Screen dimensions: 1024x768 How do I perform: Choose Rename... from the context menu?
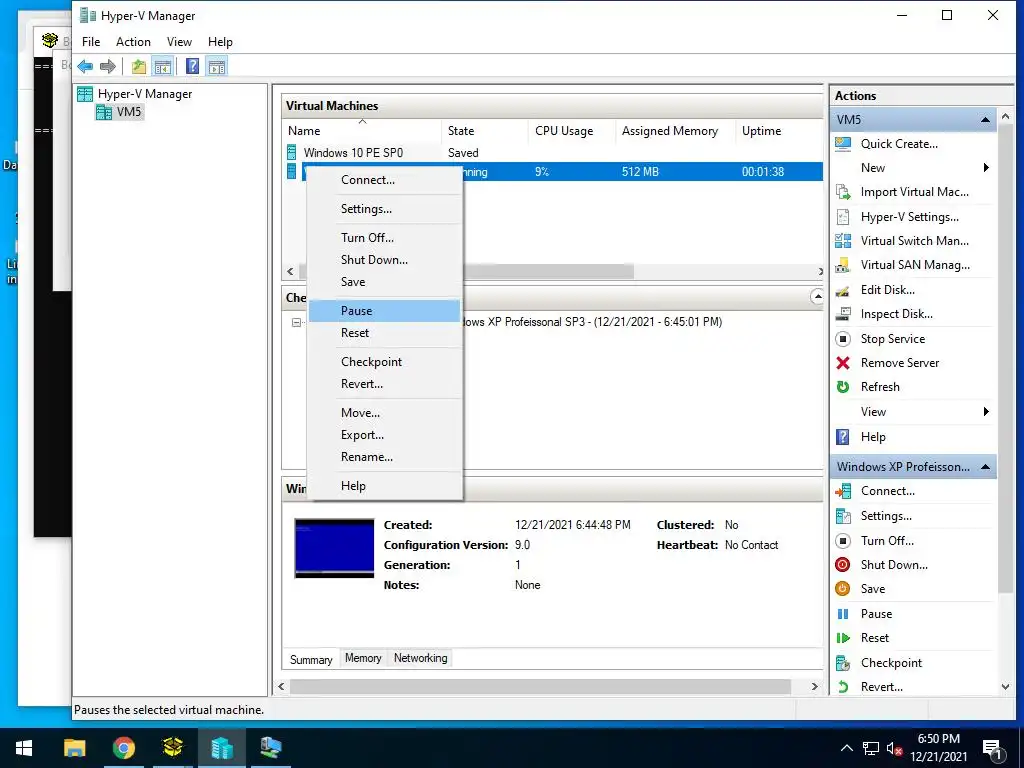tap(385, 457)
